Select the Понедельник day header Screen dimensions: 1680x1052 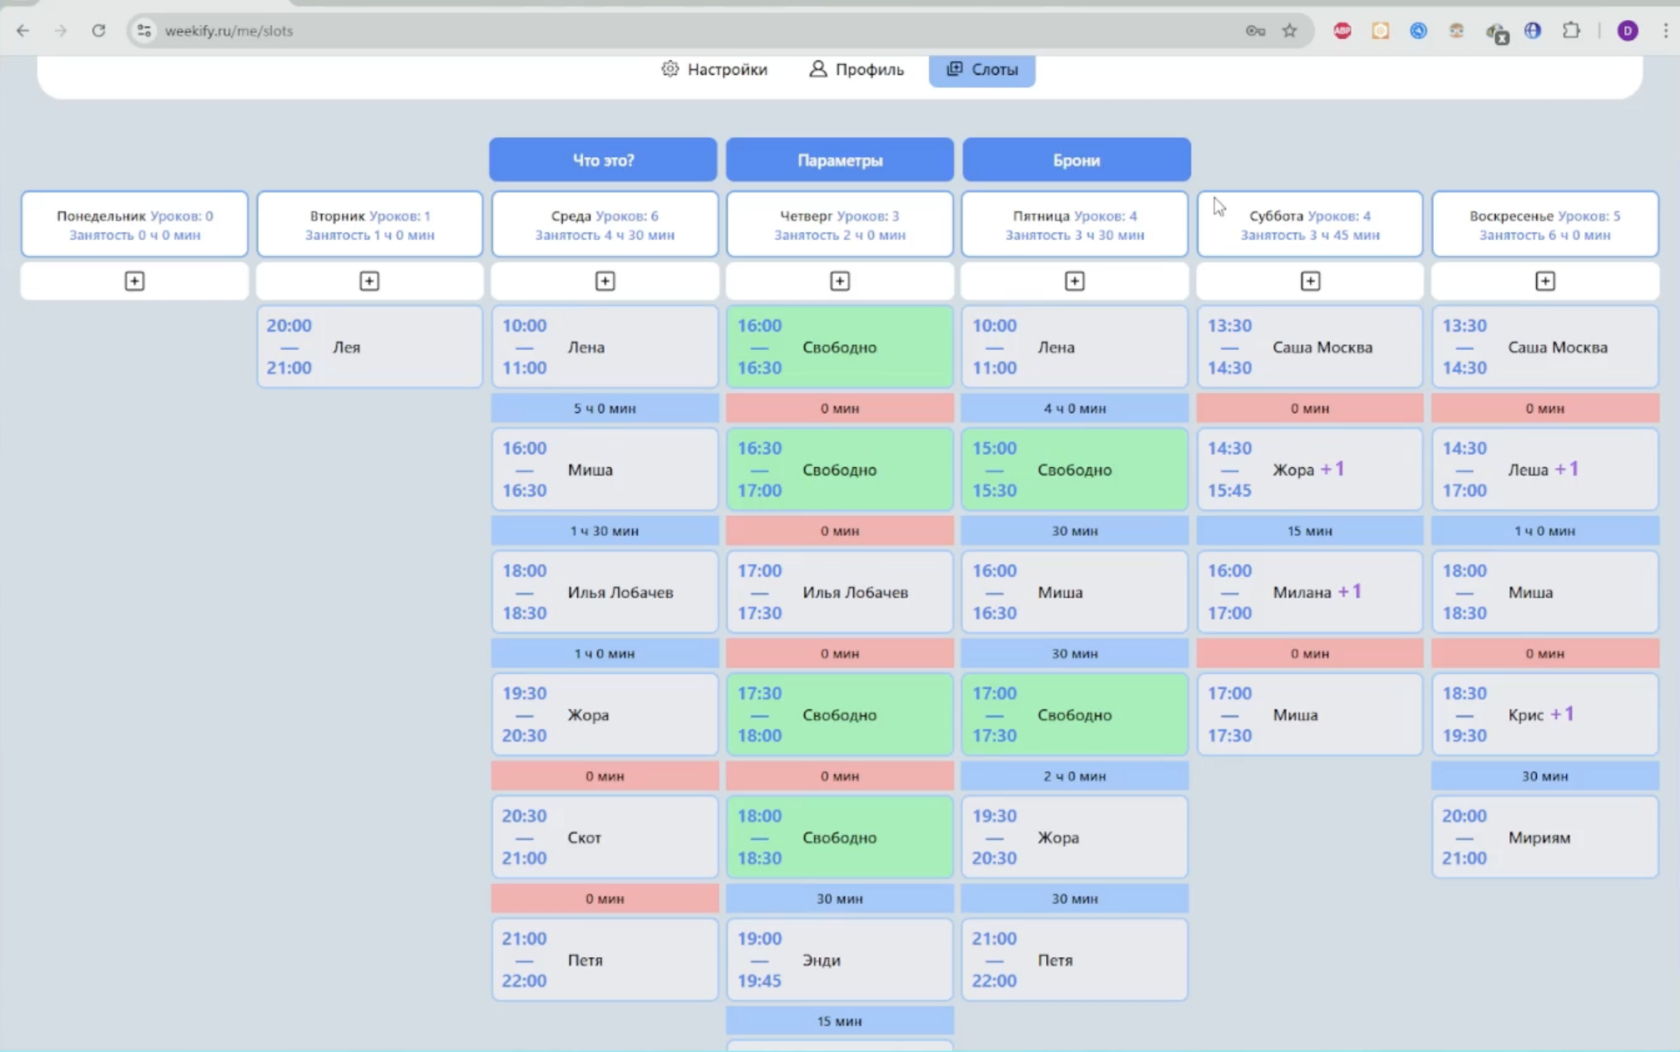(x=134, y=224)
